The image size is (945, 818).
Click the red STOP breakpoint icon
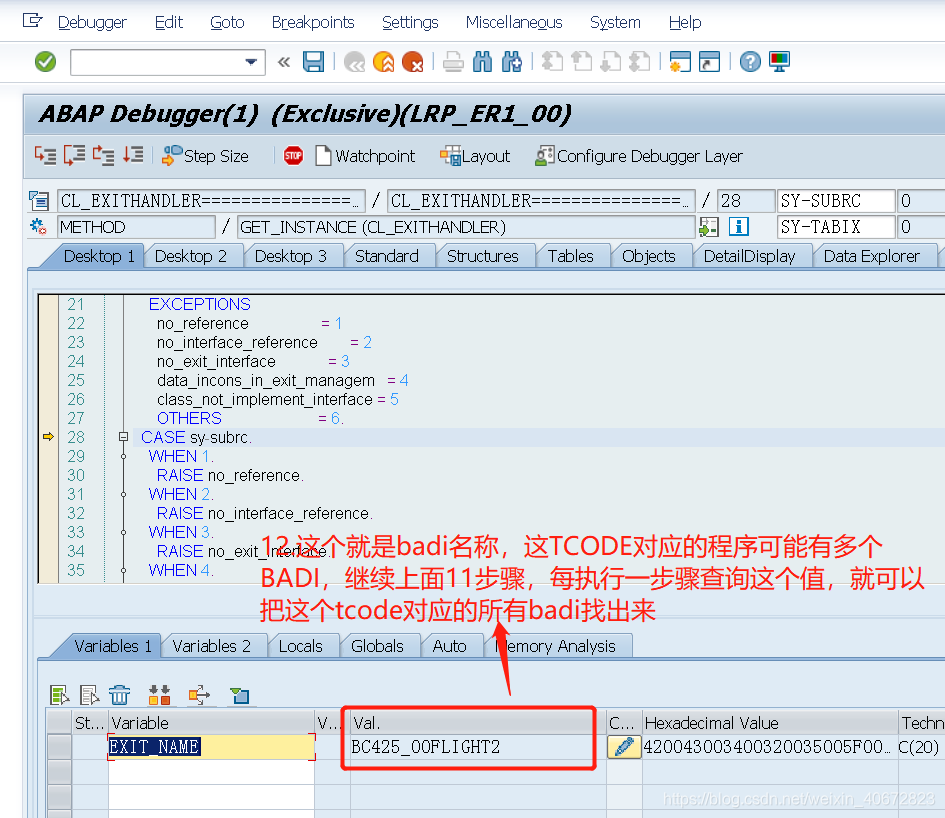294,156
